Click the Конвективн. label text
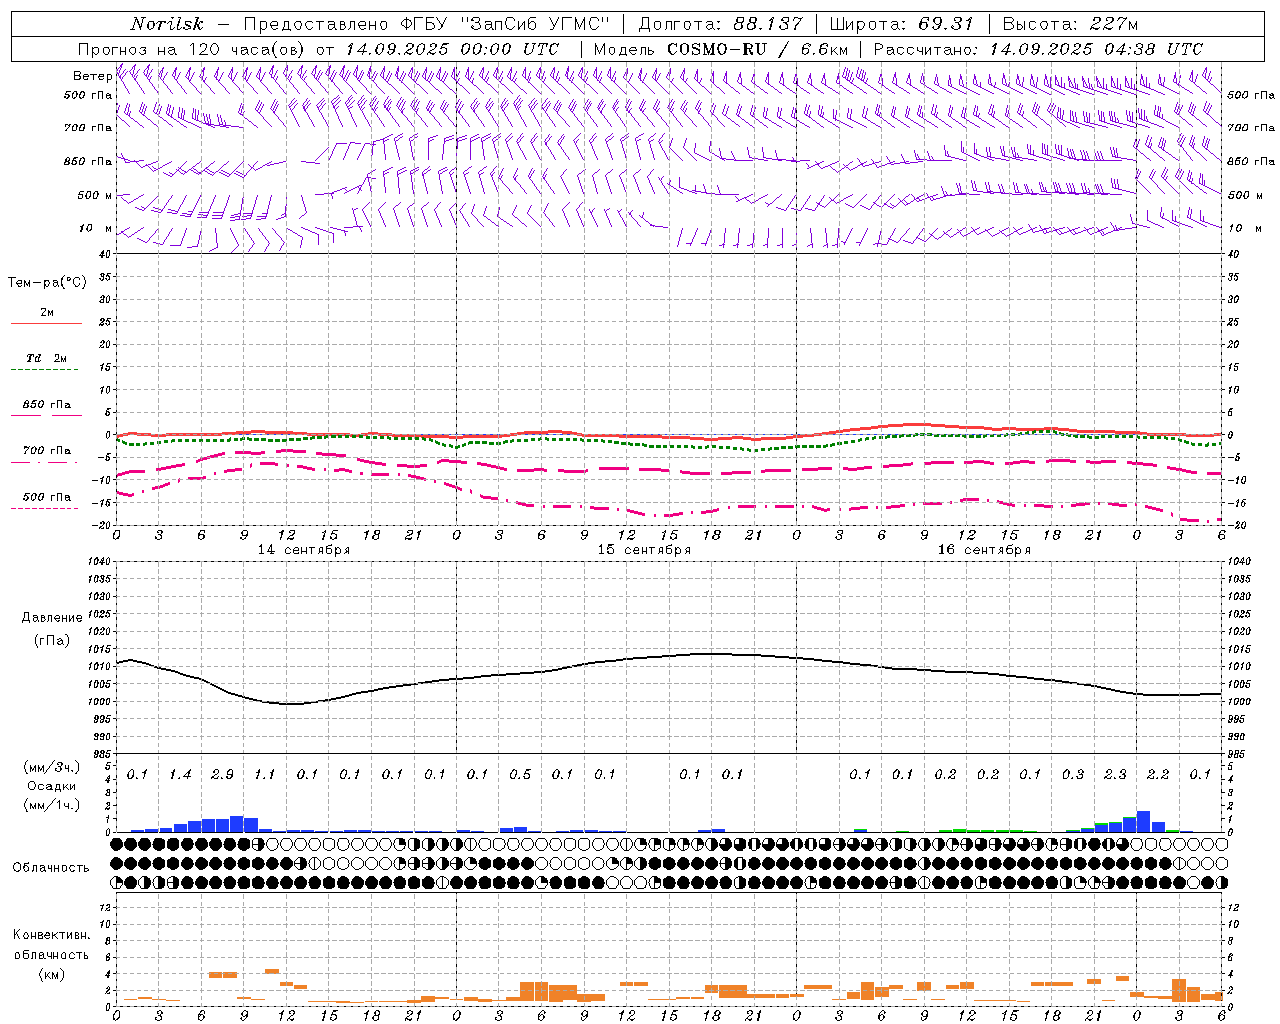 coord(51,935)
